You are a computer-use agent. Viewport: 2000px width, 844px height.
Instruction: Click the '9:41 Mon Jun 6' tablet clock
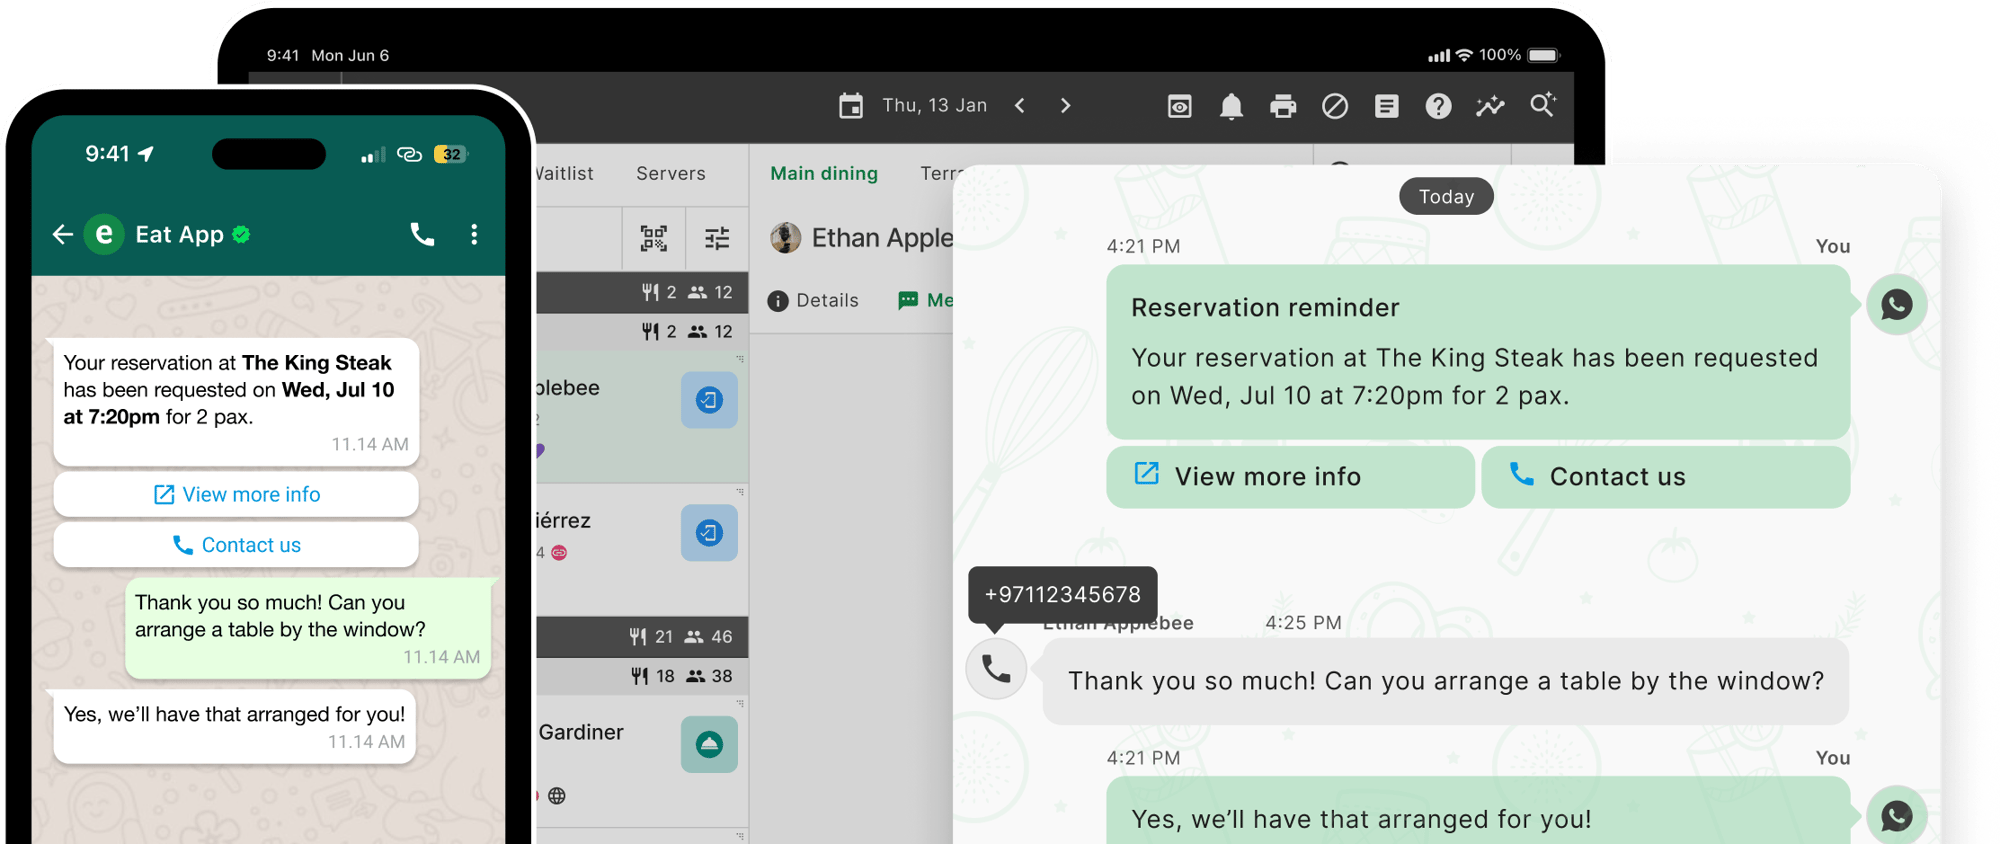click(328, 55)
